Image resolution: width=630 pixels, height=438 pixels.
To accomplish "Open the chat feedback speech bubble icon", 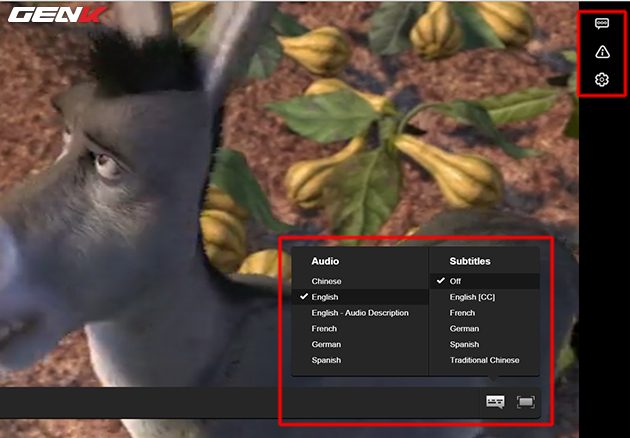I will 601,24.
